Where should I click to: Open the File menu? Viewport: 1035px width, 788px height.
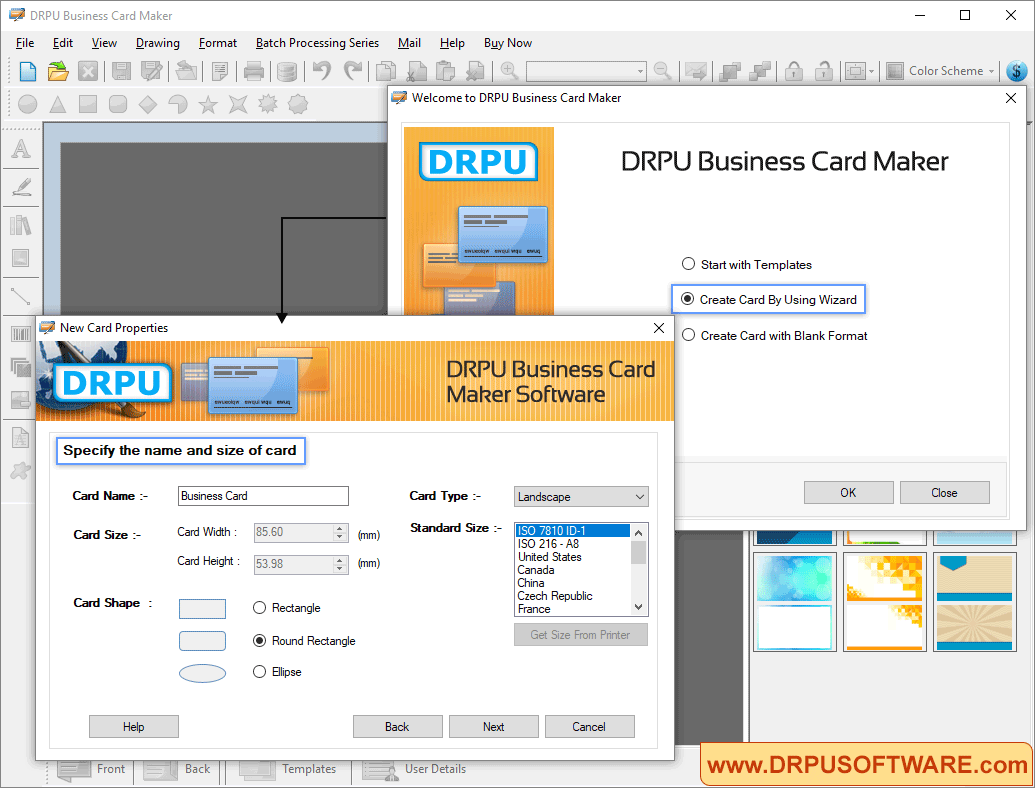pyautogui.click(x=25, y=43)
